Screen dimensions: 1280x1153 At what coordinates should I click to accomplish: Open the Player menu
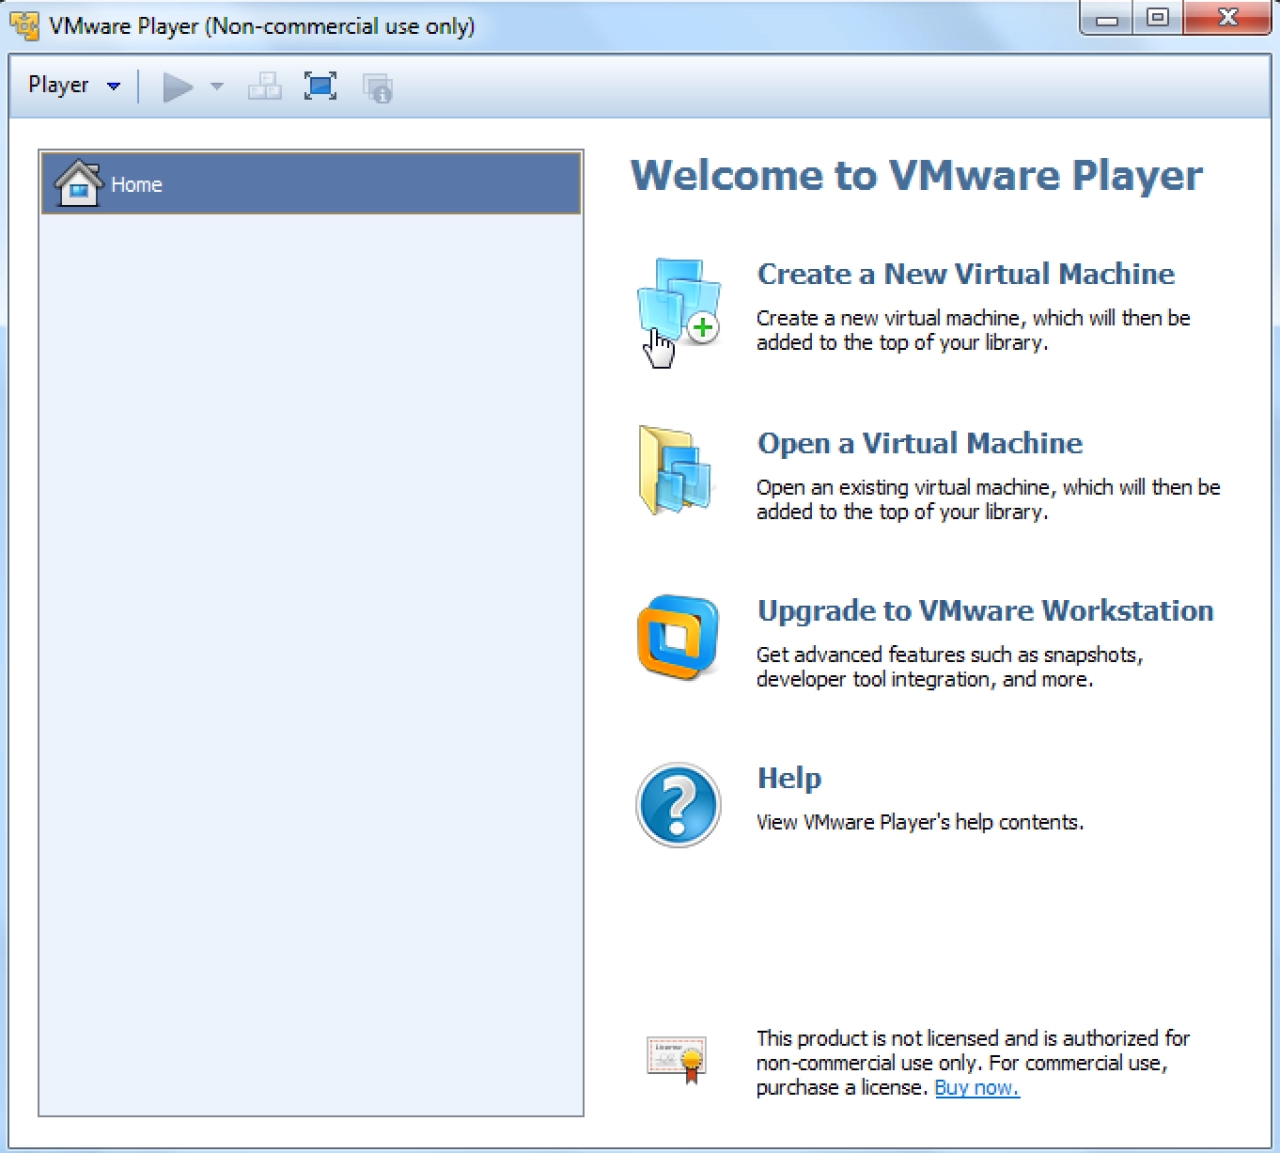click(73, 85)
